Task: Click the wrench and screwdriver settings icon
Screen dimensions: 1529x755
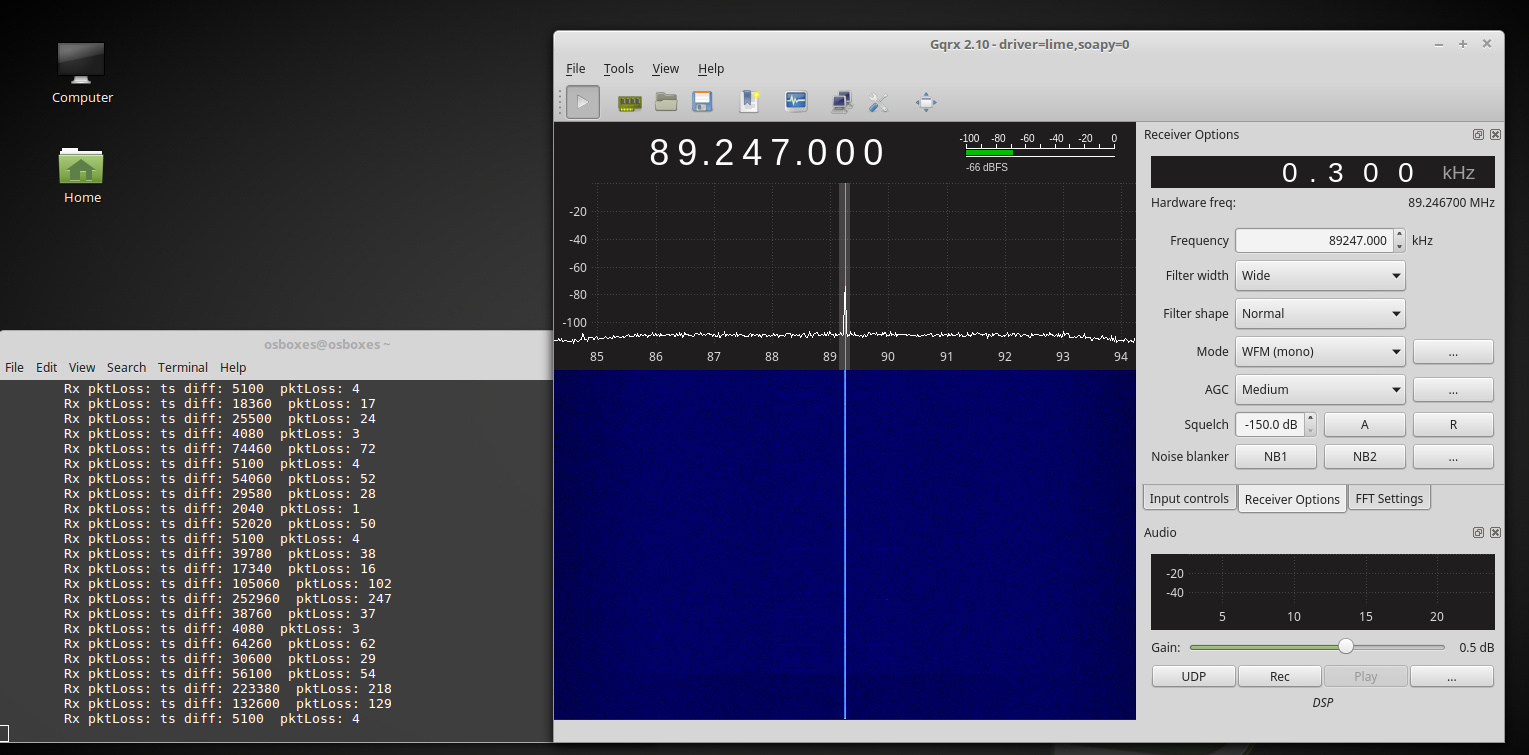Action: 878,102
